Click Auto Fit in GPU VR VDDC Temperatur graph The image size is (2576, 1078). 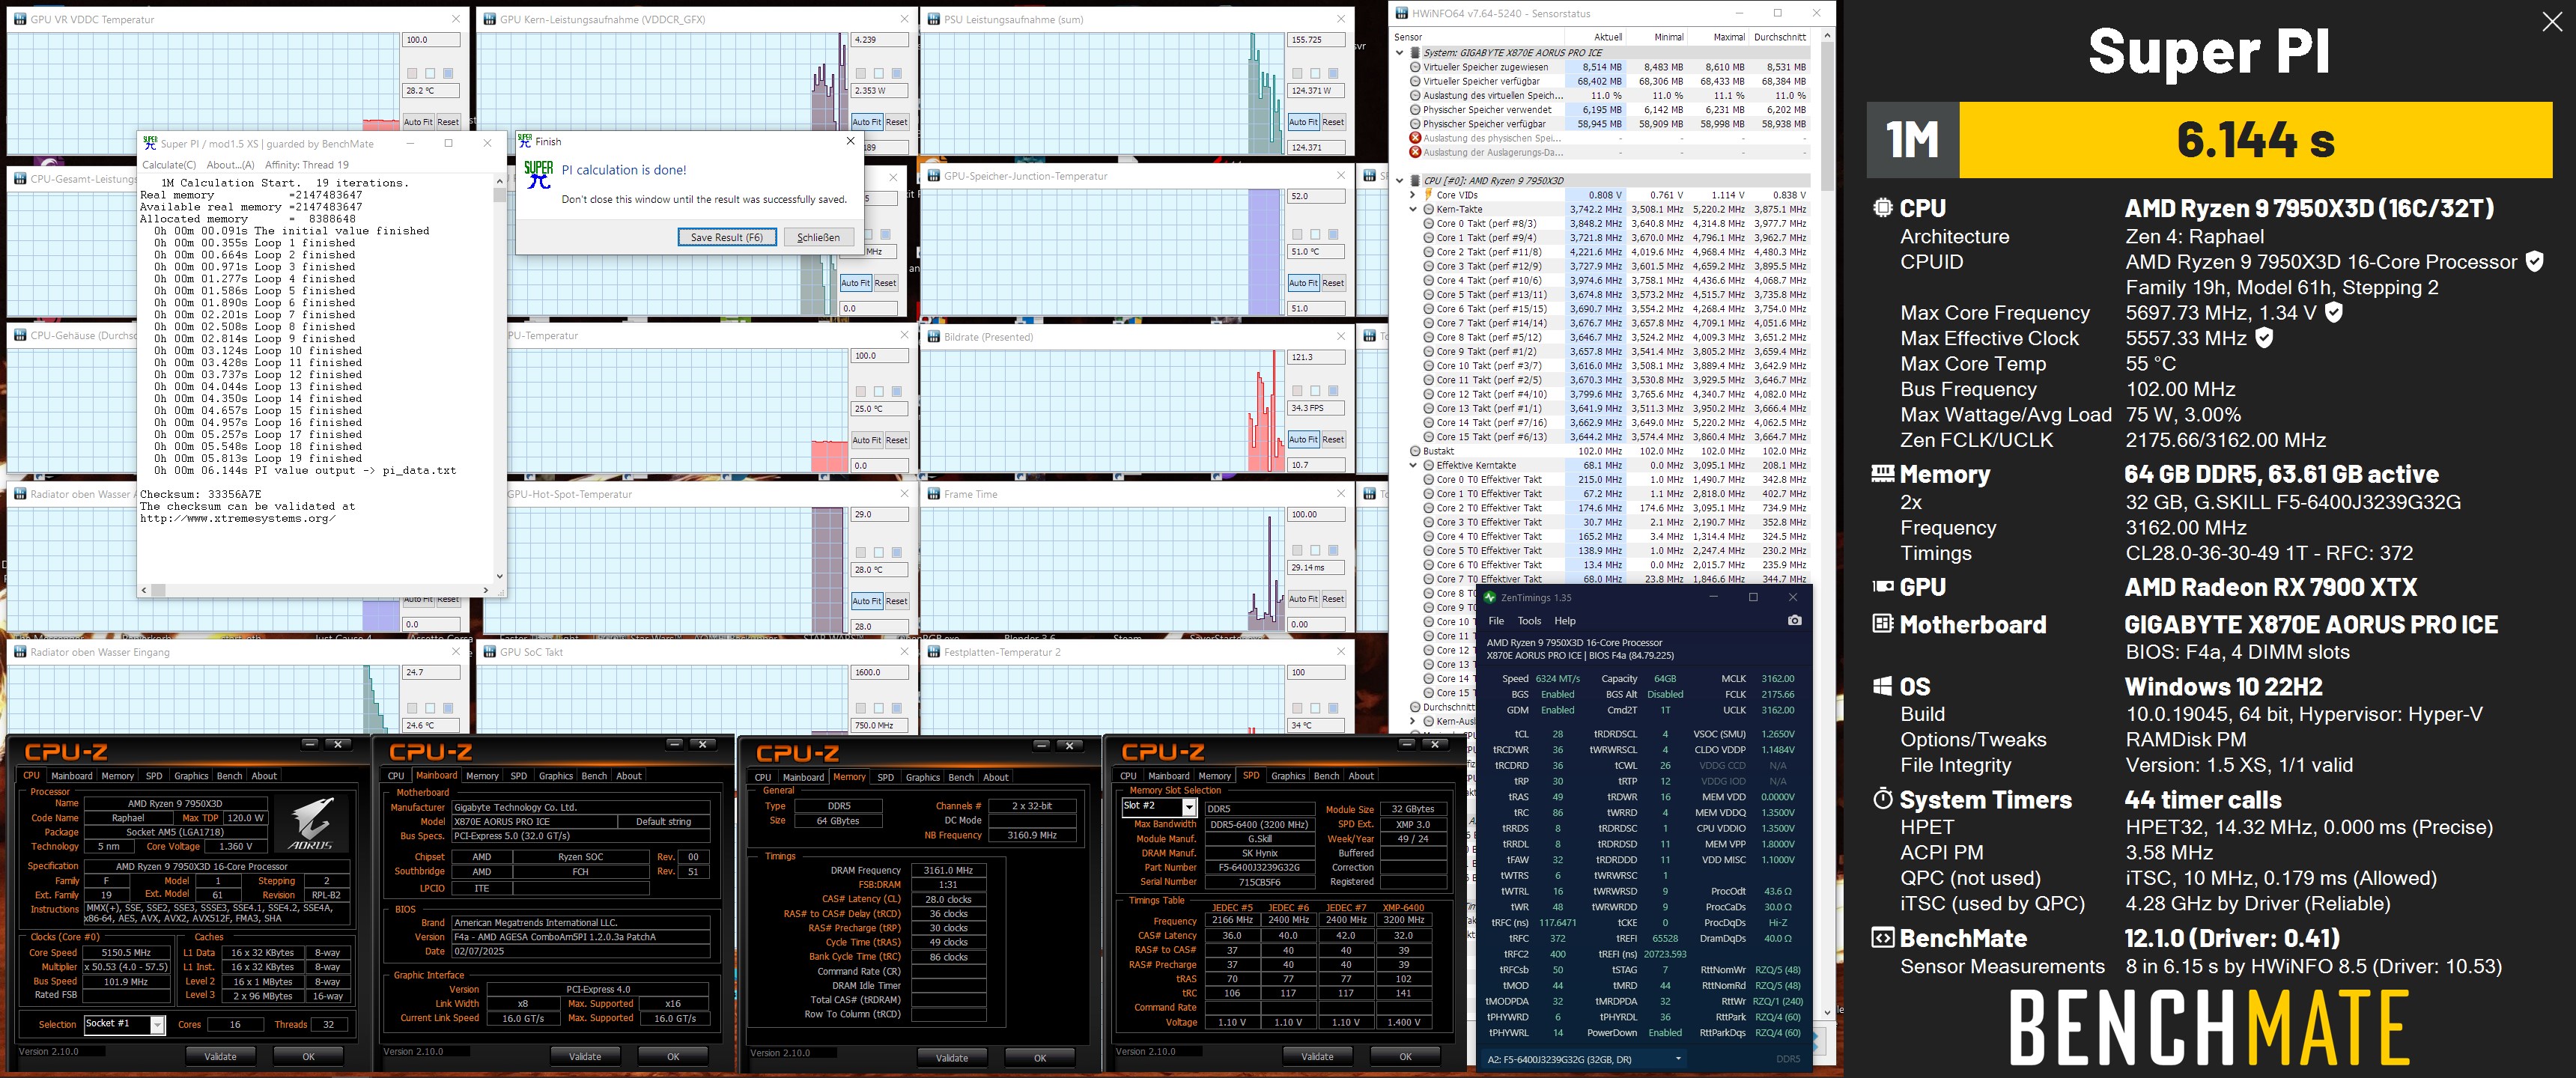(418, 122)
